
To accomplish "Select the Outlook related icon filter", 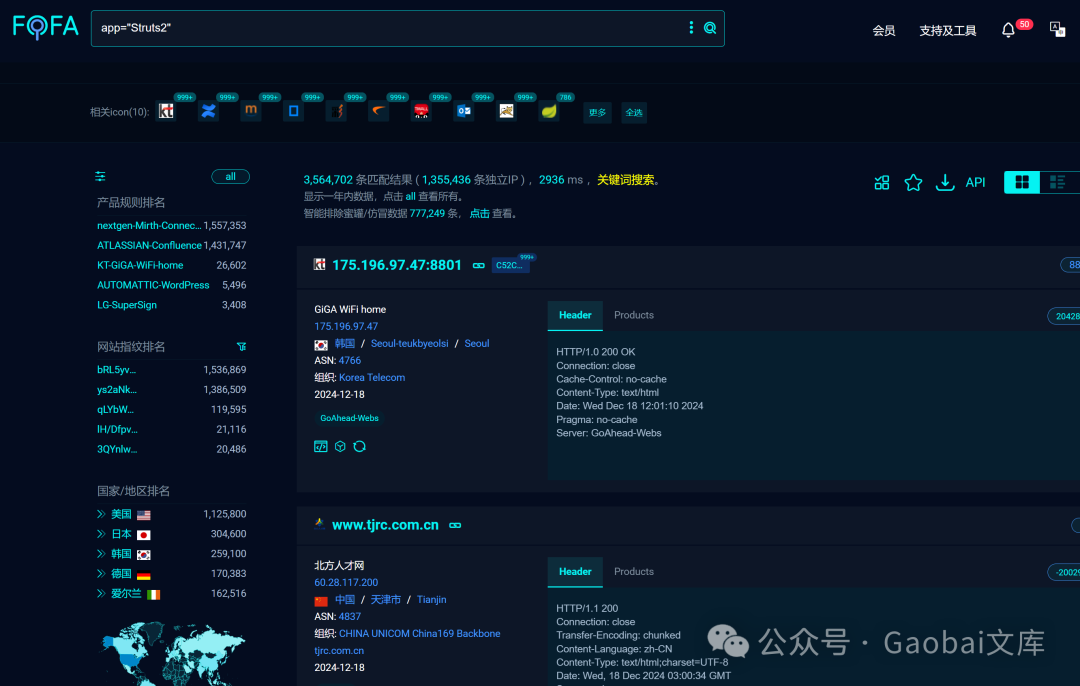I will tap(464, 111).
